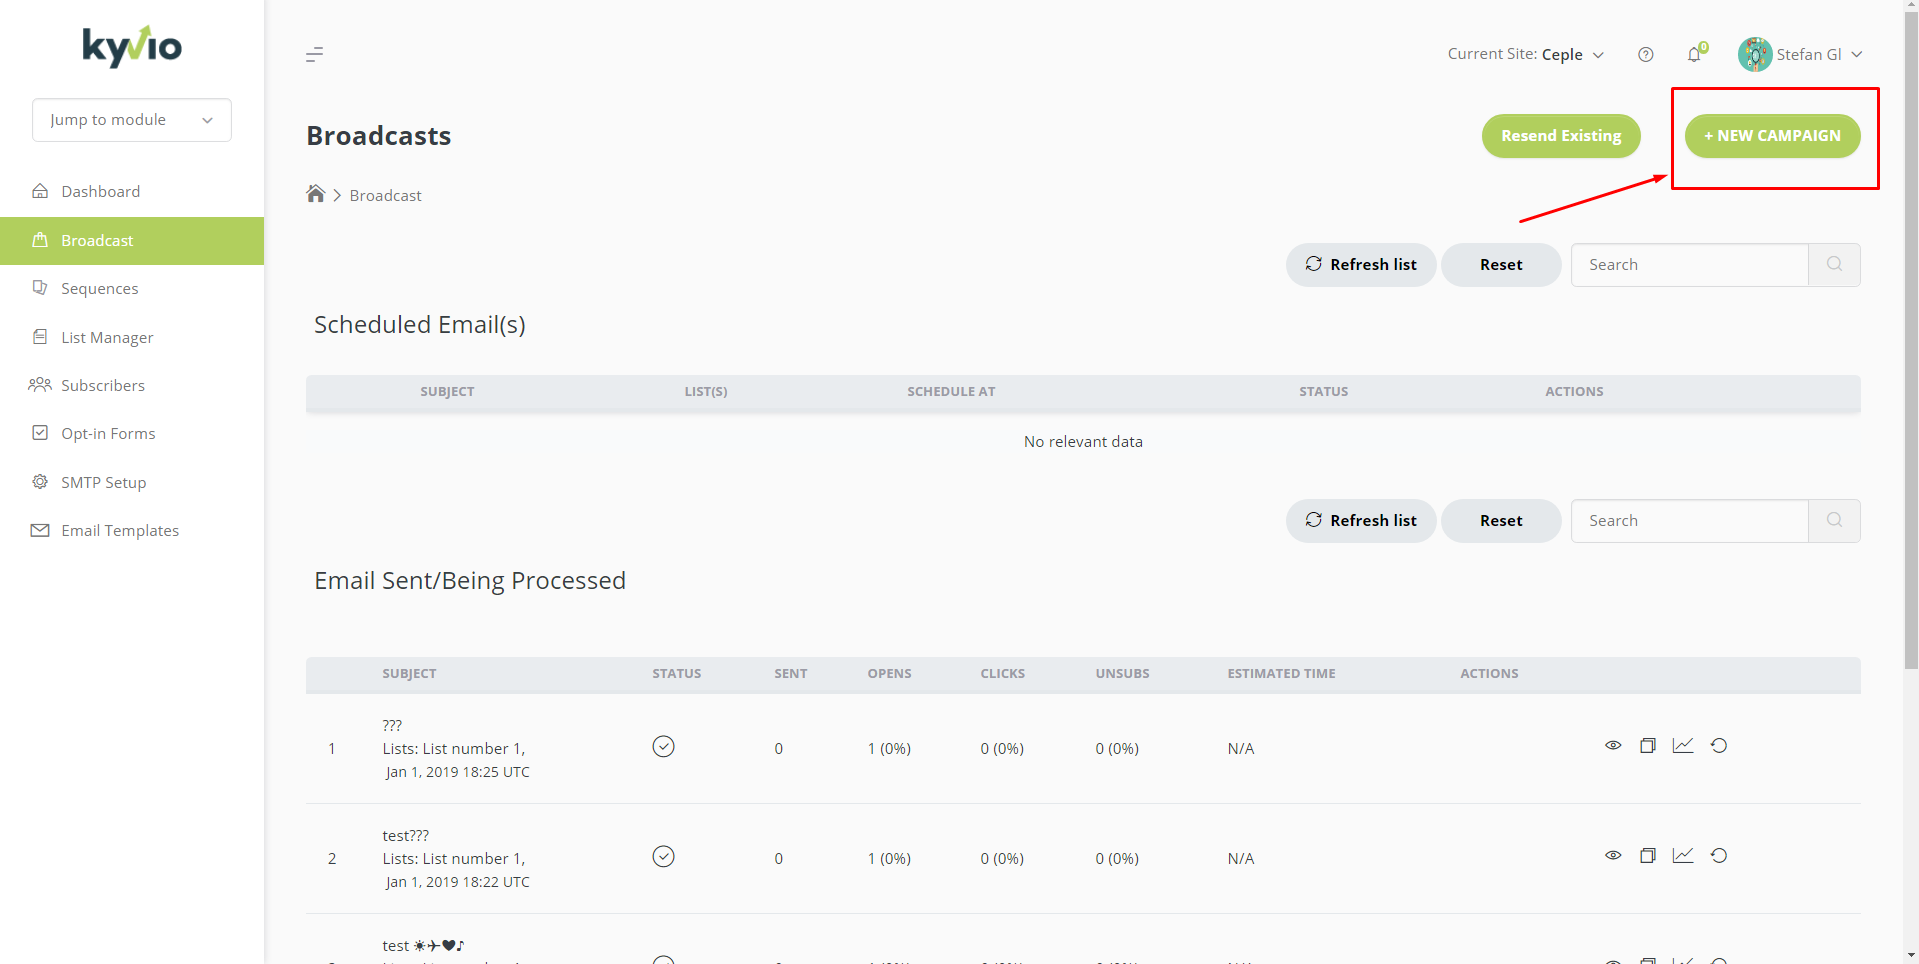Viewport: 1919px width, 964px height.
Task: Click the search magnifier for Sent Emails
Action: 1834,521
